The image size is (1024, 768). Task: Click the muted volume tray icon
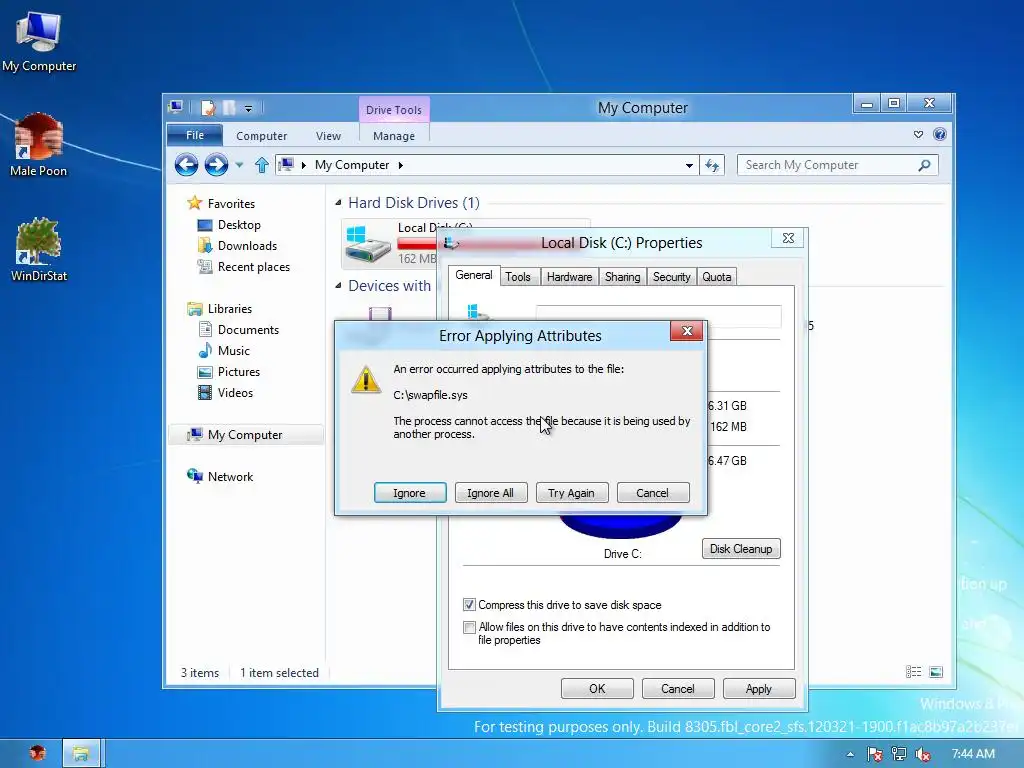pos(923,754)
